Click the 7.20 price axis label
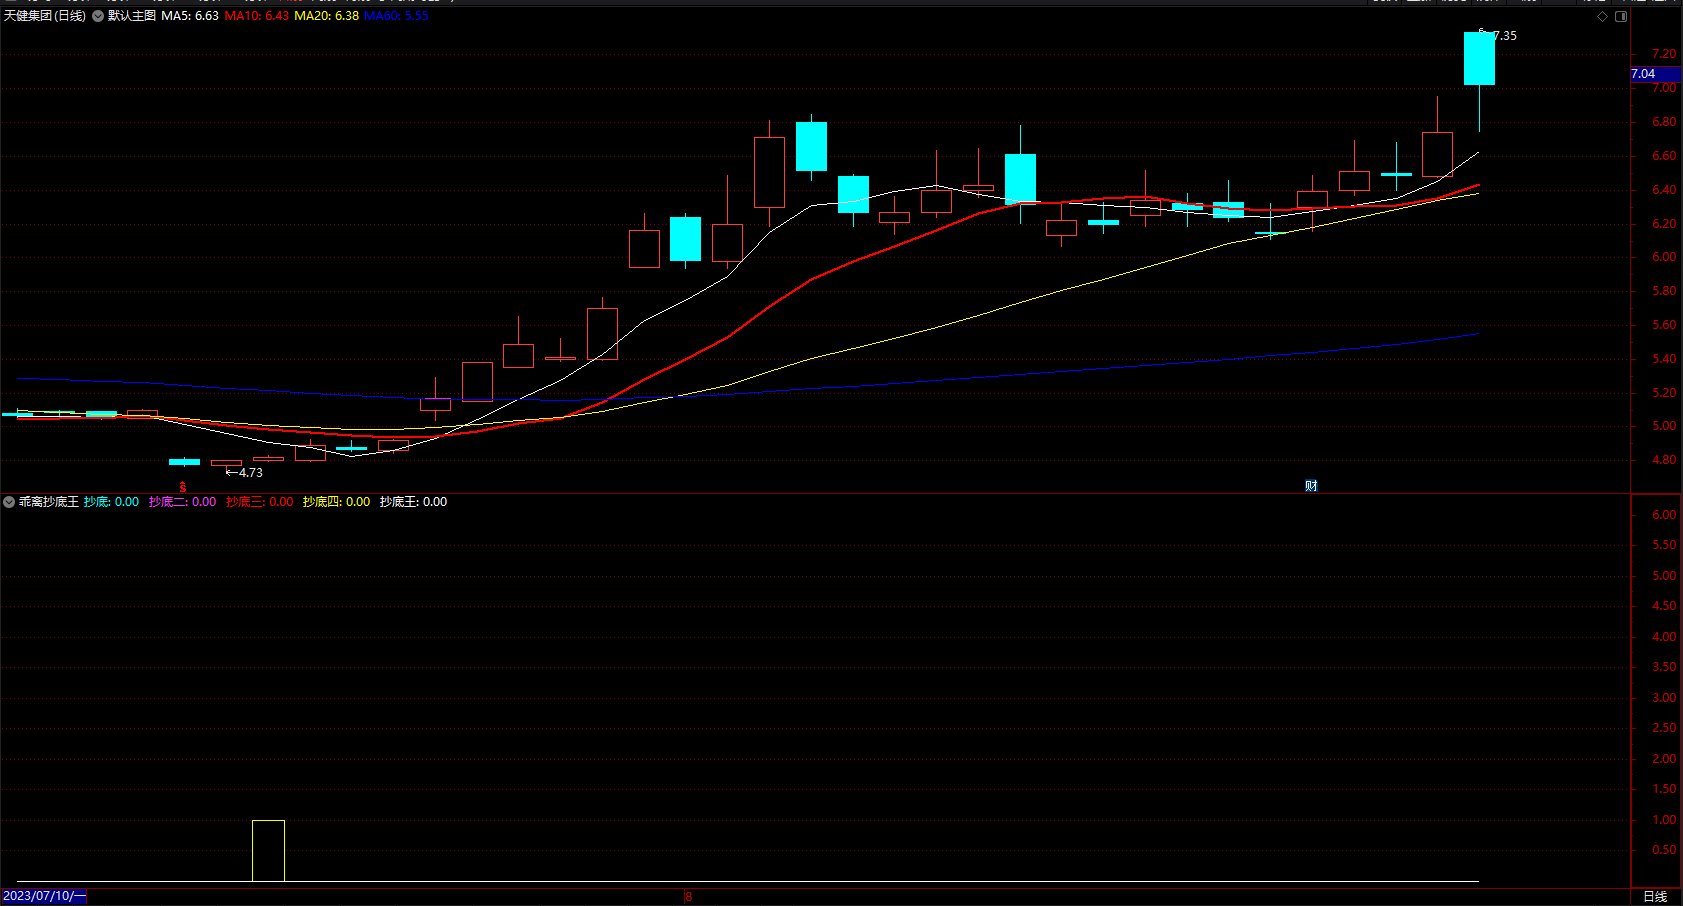The height and width of the screenshot is (906, 1683). coord(1664,54)
